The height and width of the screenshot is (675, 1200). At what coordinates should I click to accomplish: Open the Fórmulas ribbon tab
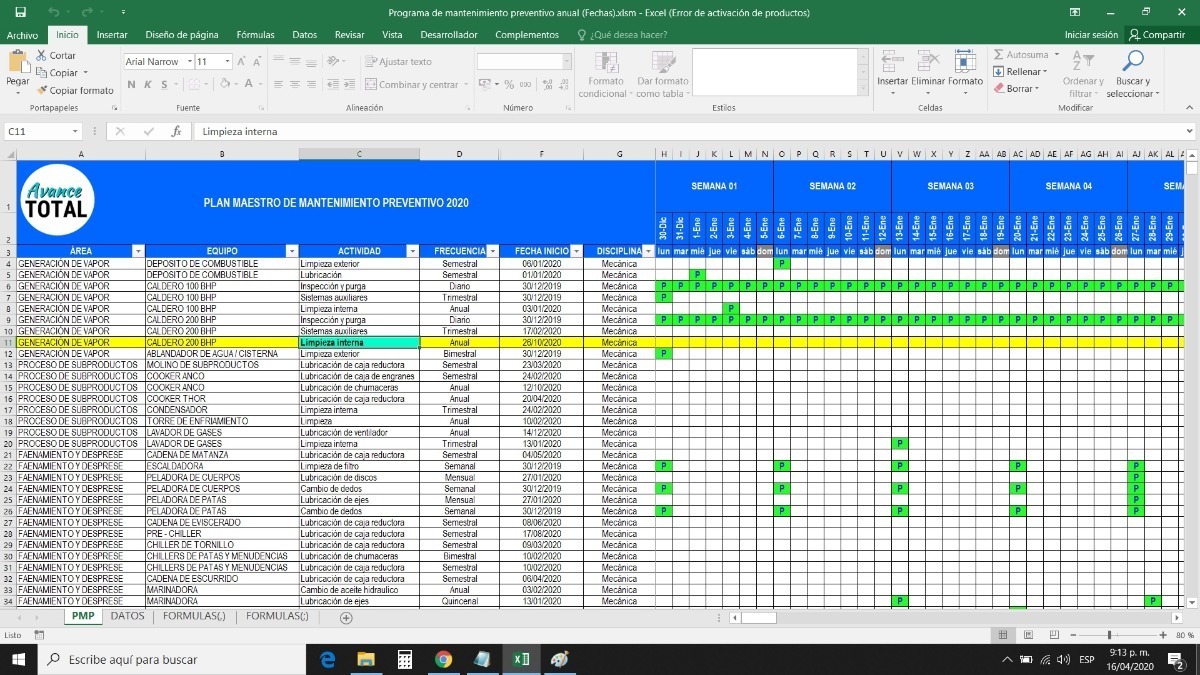tap(255, 35)
